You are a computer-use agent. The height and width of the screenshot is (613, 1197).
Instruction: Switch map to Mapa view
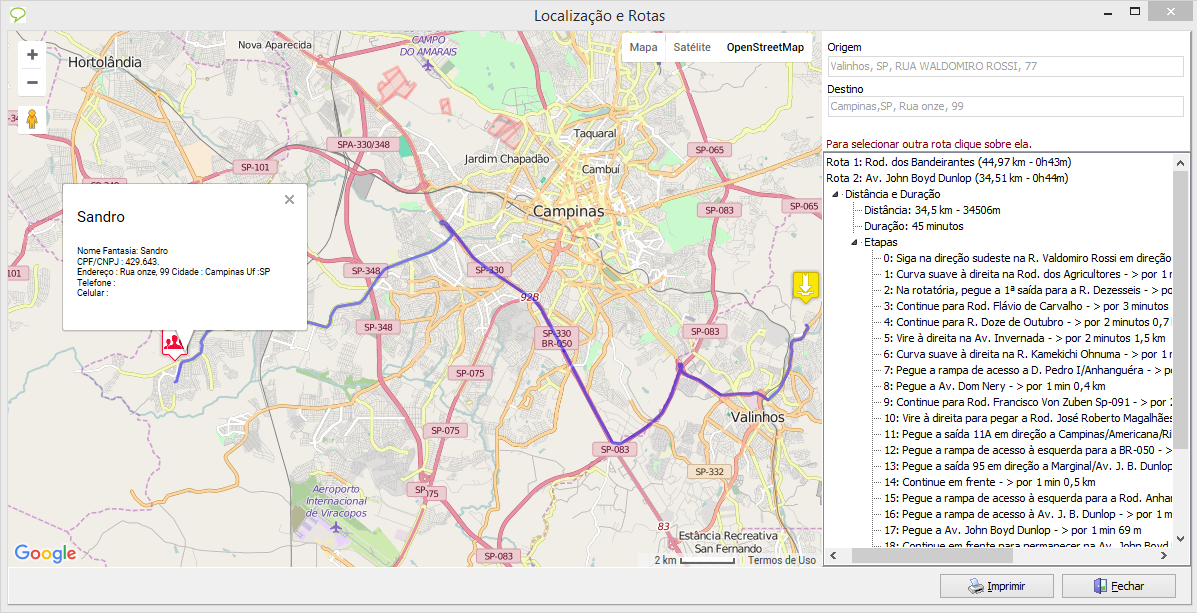pos(643,47)
